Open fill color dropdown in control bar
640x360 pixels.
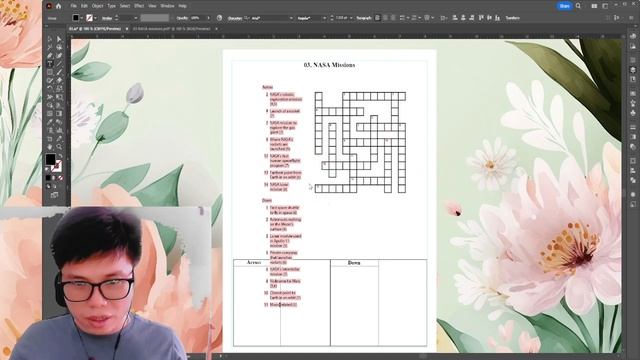pos(82,18)
